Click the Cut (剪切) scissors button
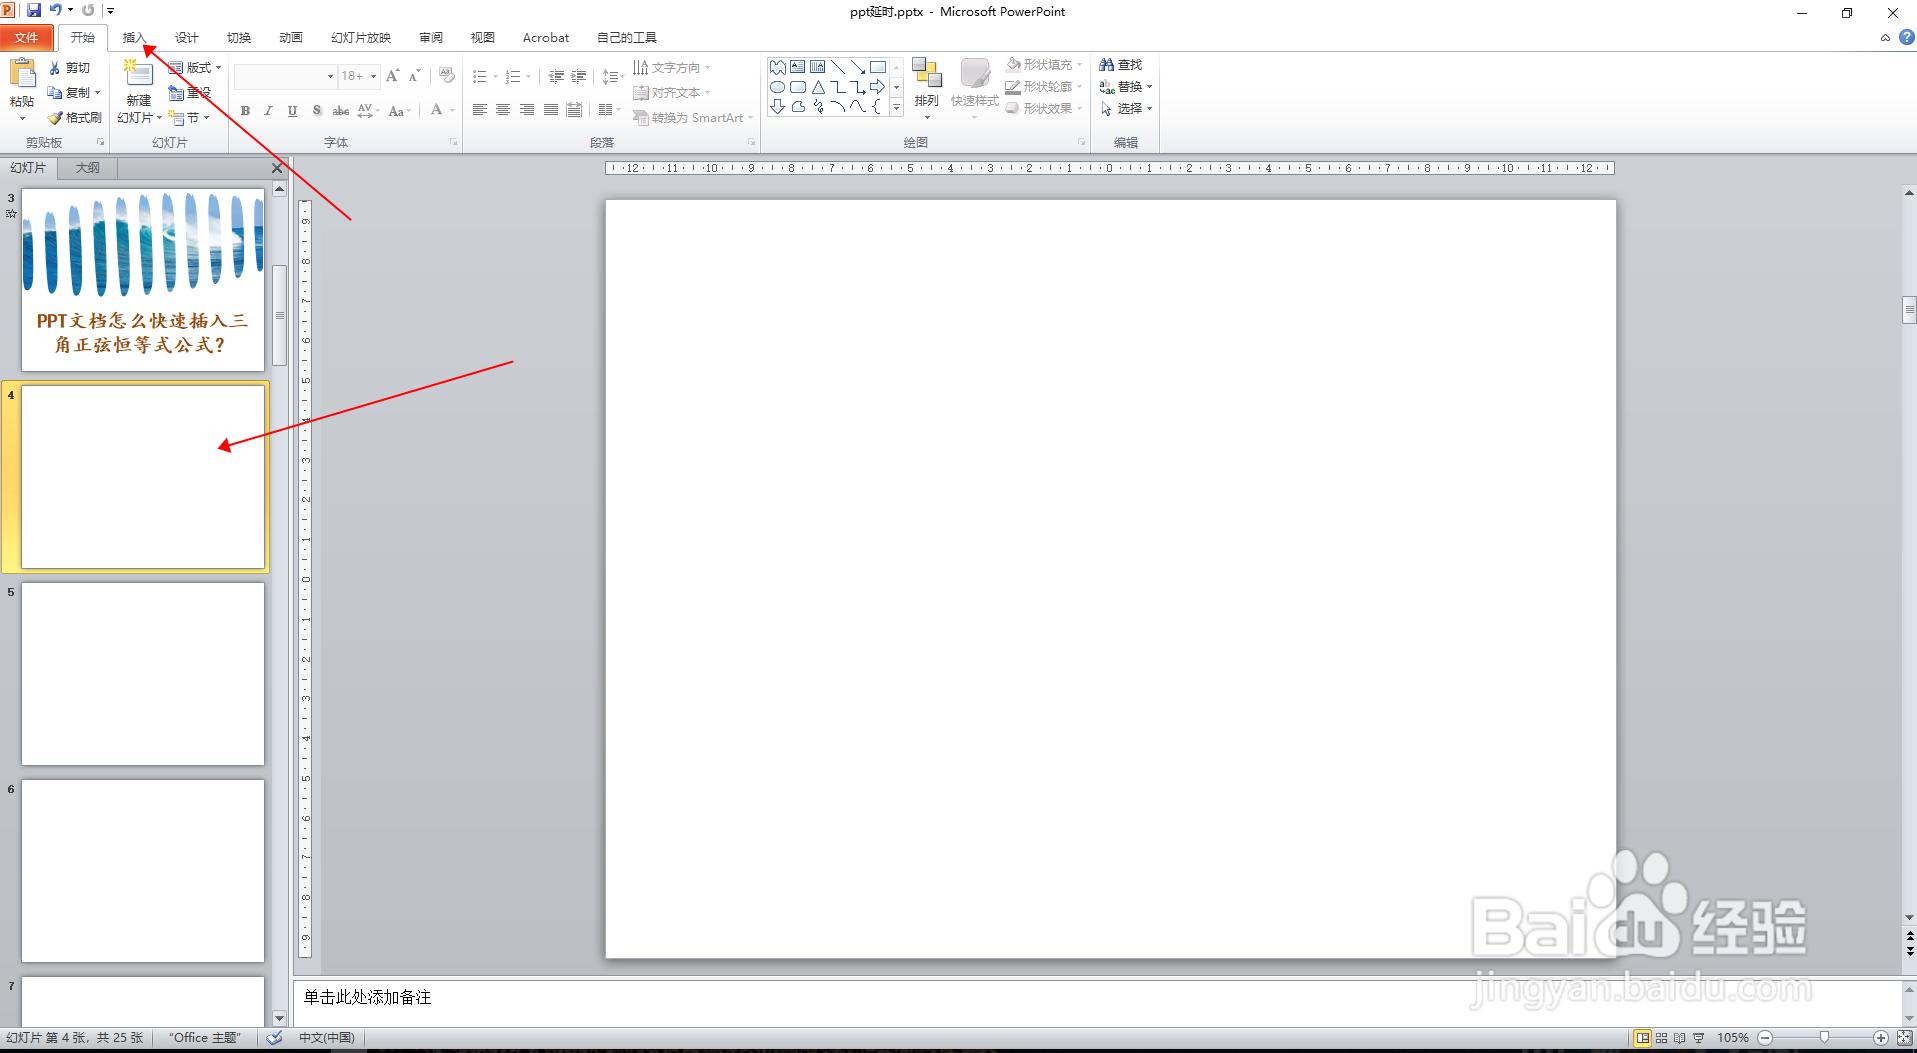This screenshot has height=1053, width=1917. pos(69,68)
